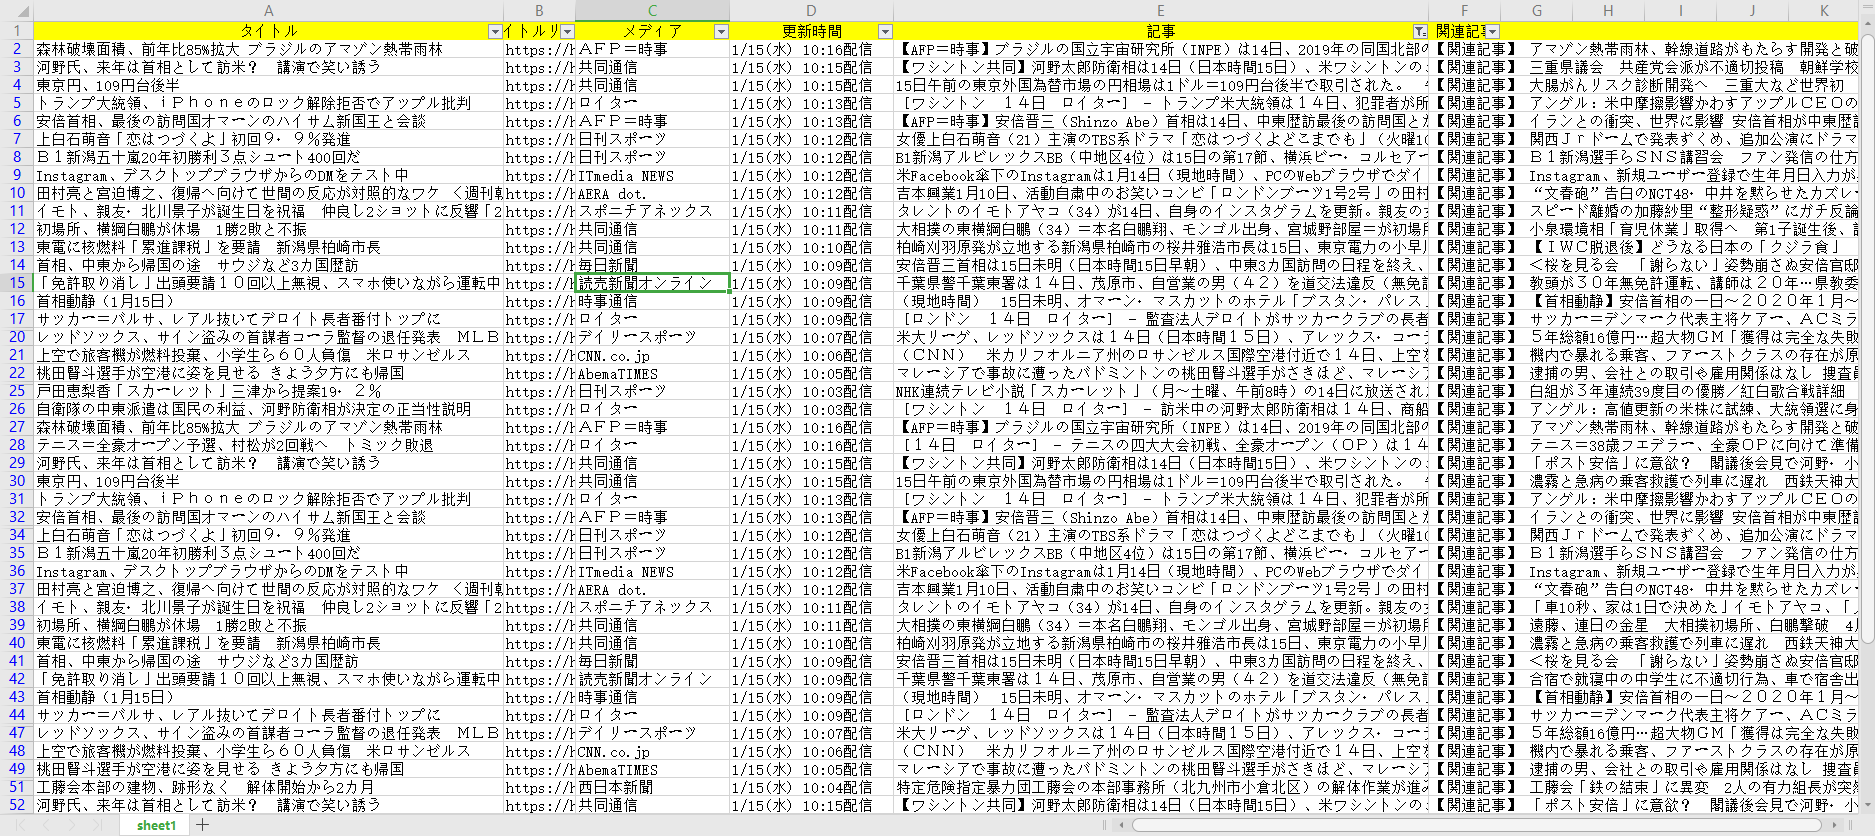Select column A header
This screenshot has height=836, width=1875.
[268, 10]
